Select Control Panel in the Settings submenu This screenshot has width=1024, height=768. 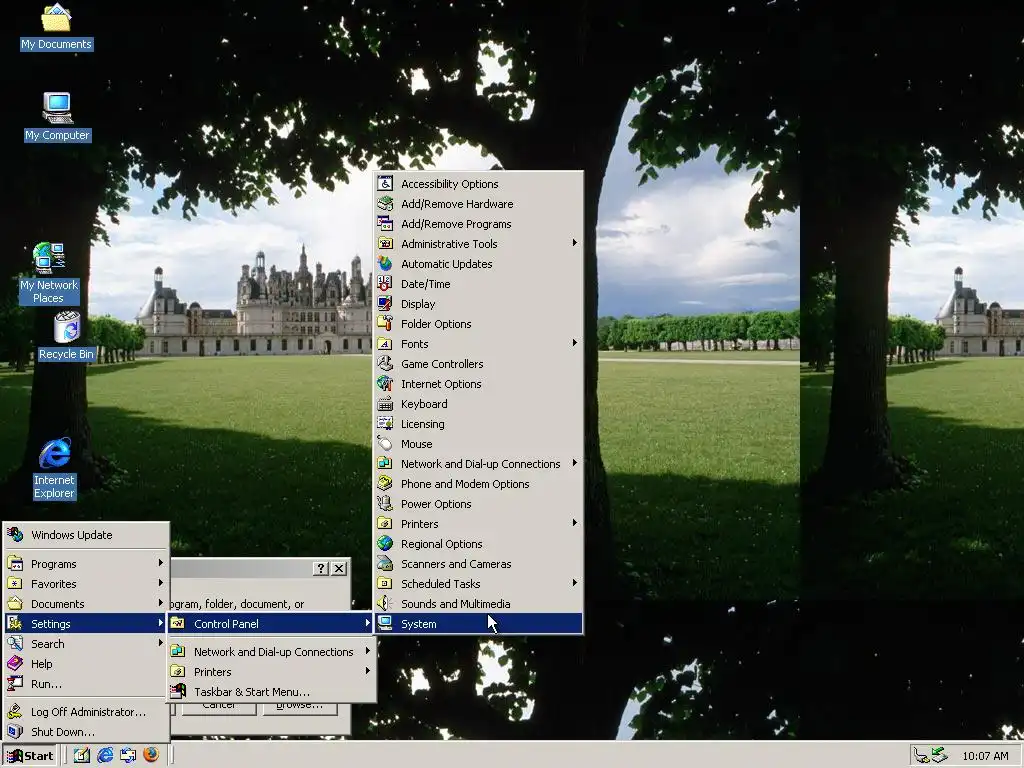point(271,624)
